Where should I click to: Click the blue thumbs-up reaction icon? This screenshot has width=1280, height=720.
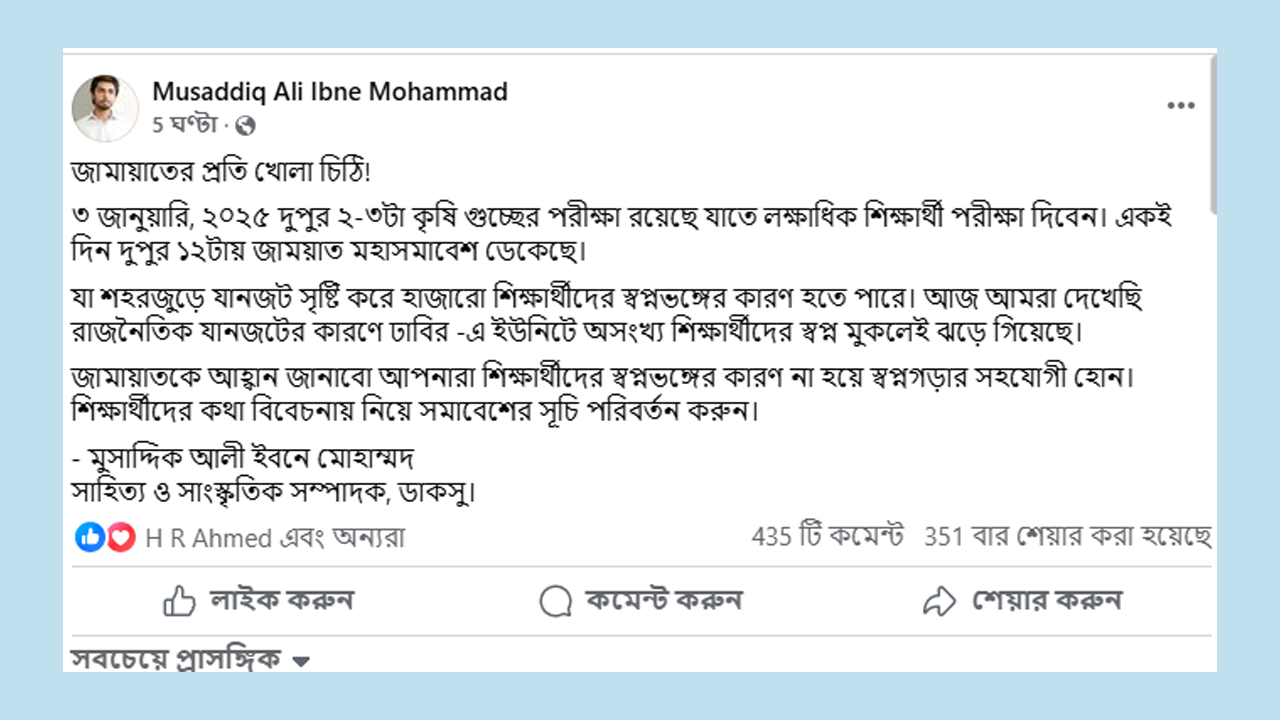[89, 538]
